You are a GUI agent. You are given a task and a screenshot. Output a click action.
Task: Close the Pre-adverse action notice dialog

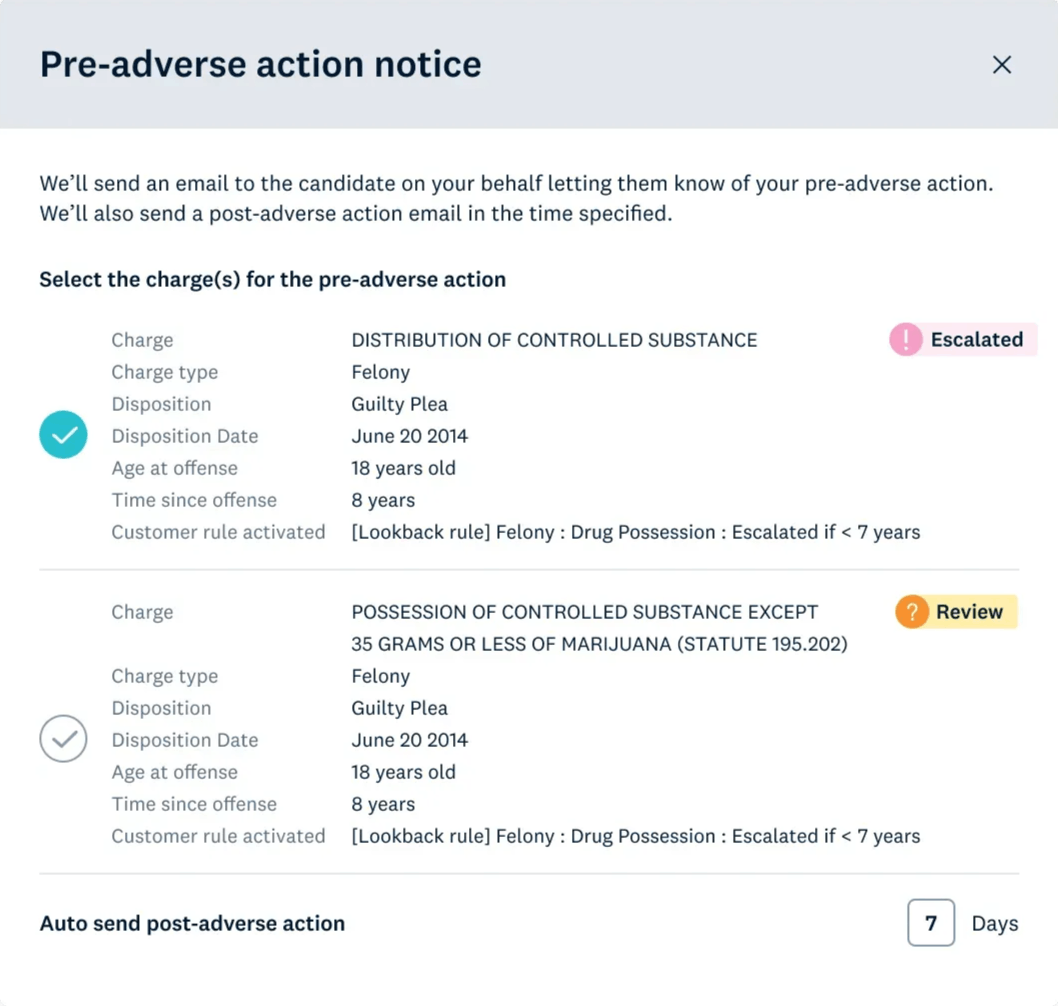tap(1001, 65)
